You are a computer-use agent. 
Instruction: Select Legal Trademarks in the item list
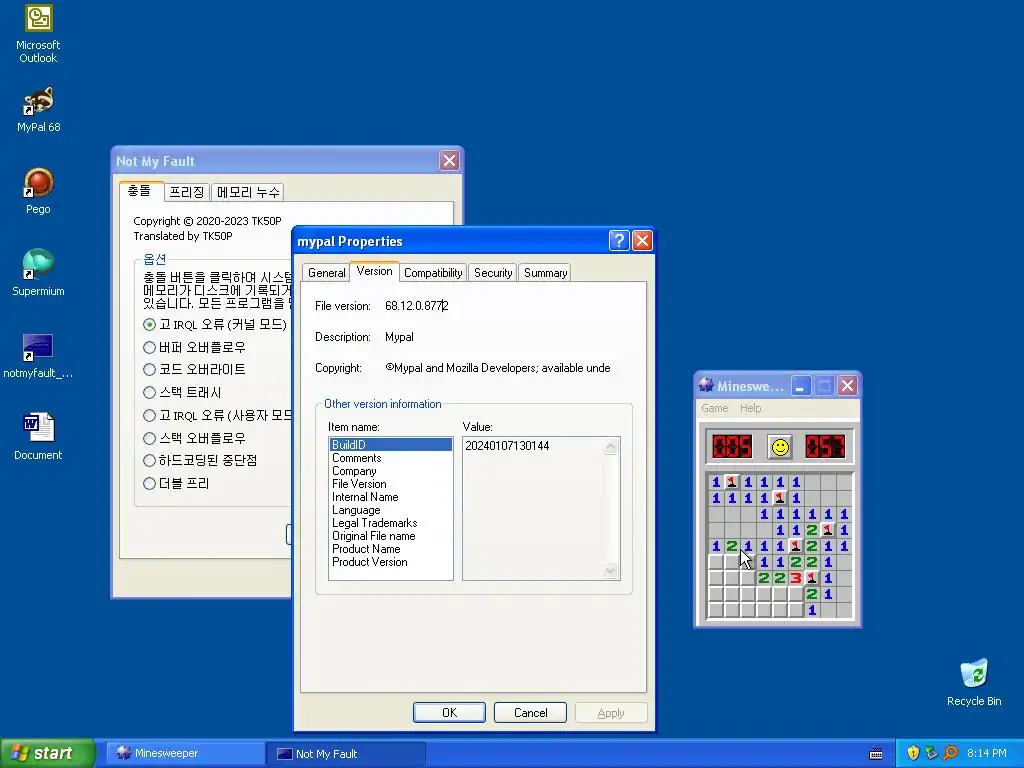point(391,523)
